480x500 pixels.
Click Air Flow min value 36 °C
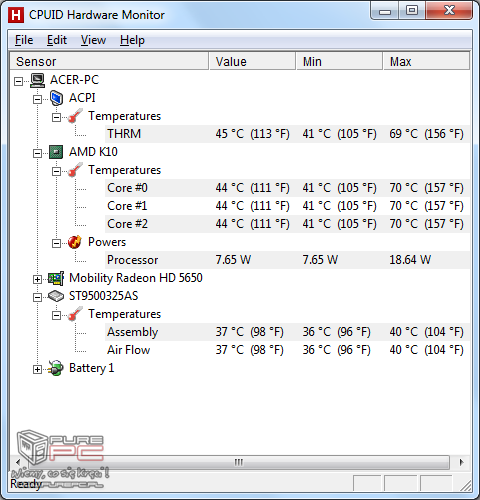(336, 350)
